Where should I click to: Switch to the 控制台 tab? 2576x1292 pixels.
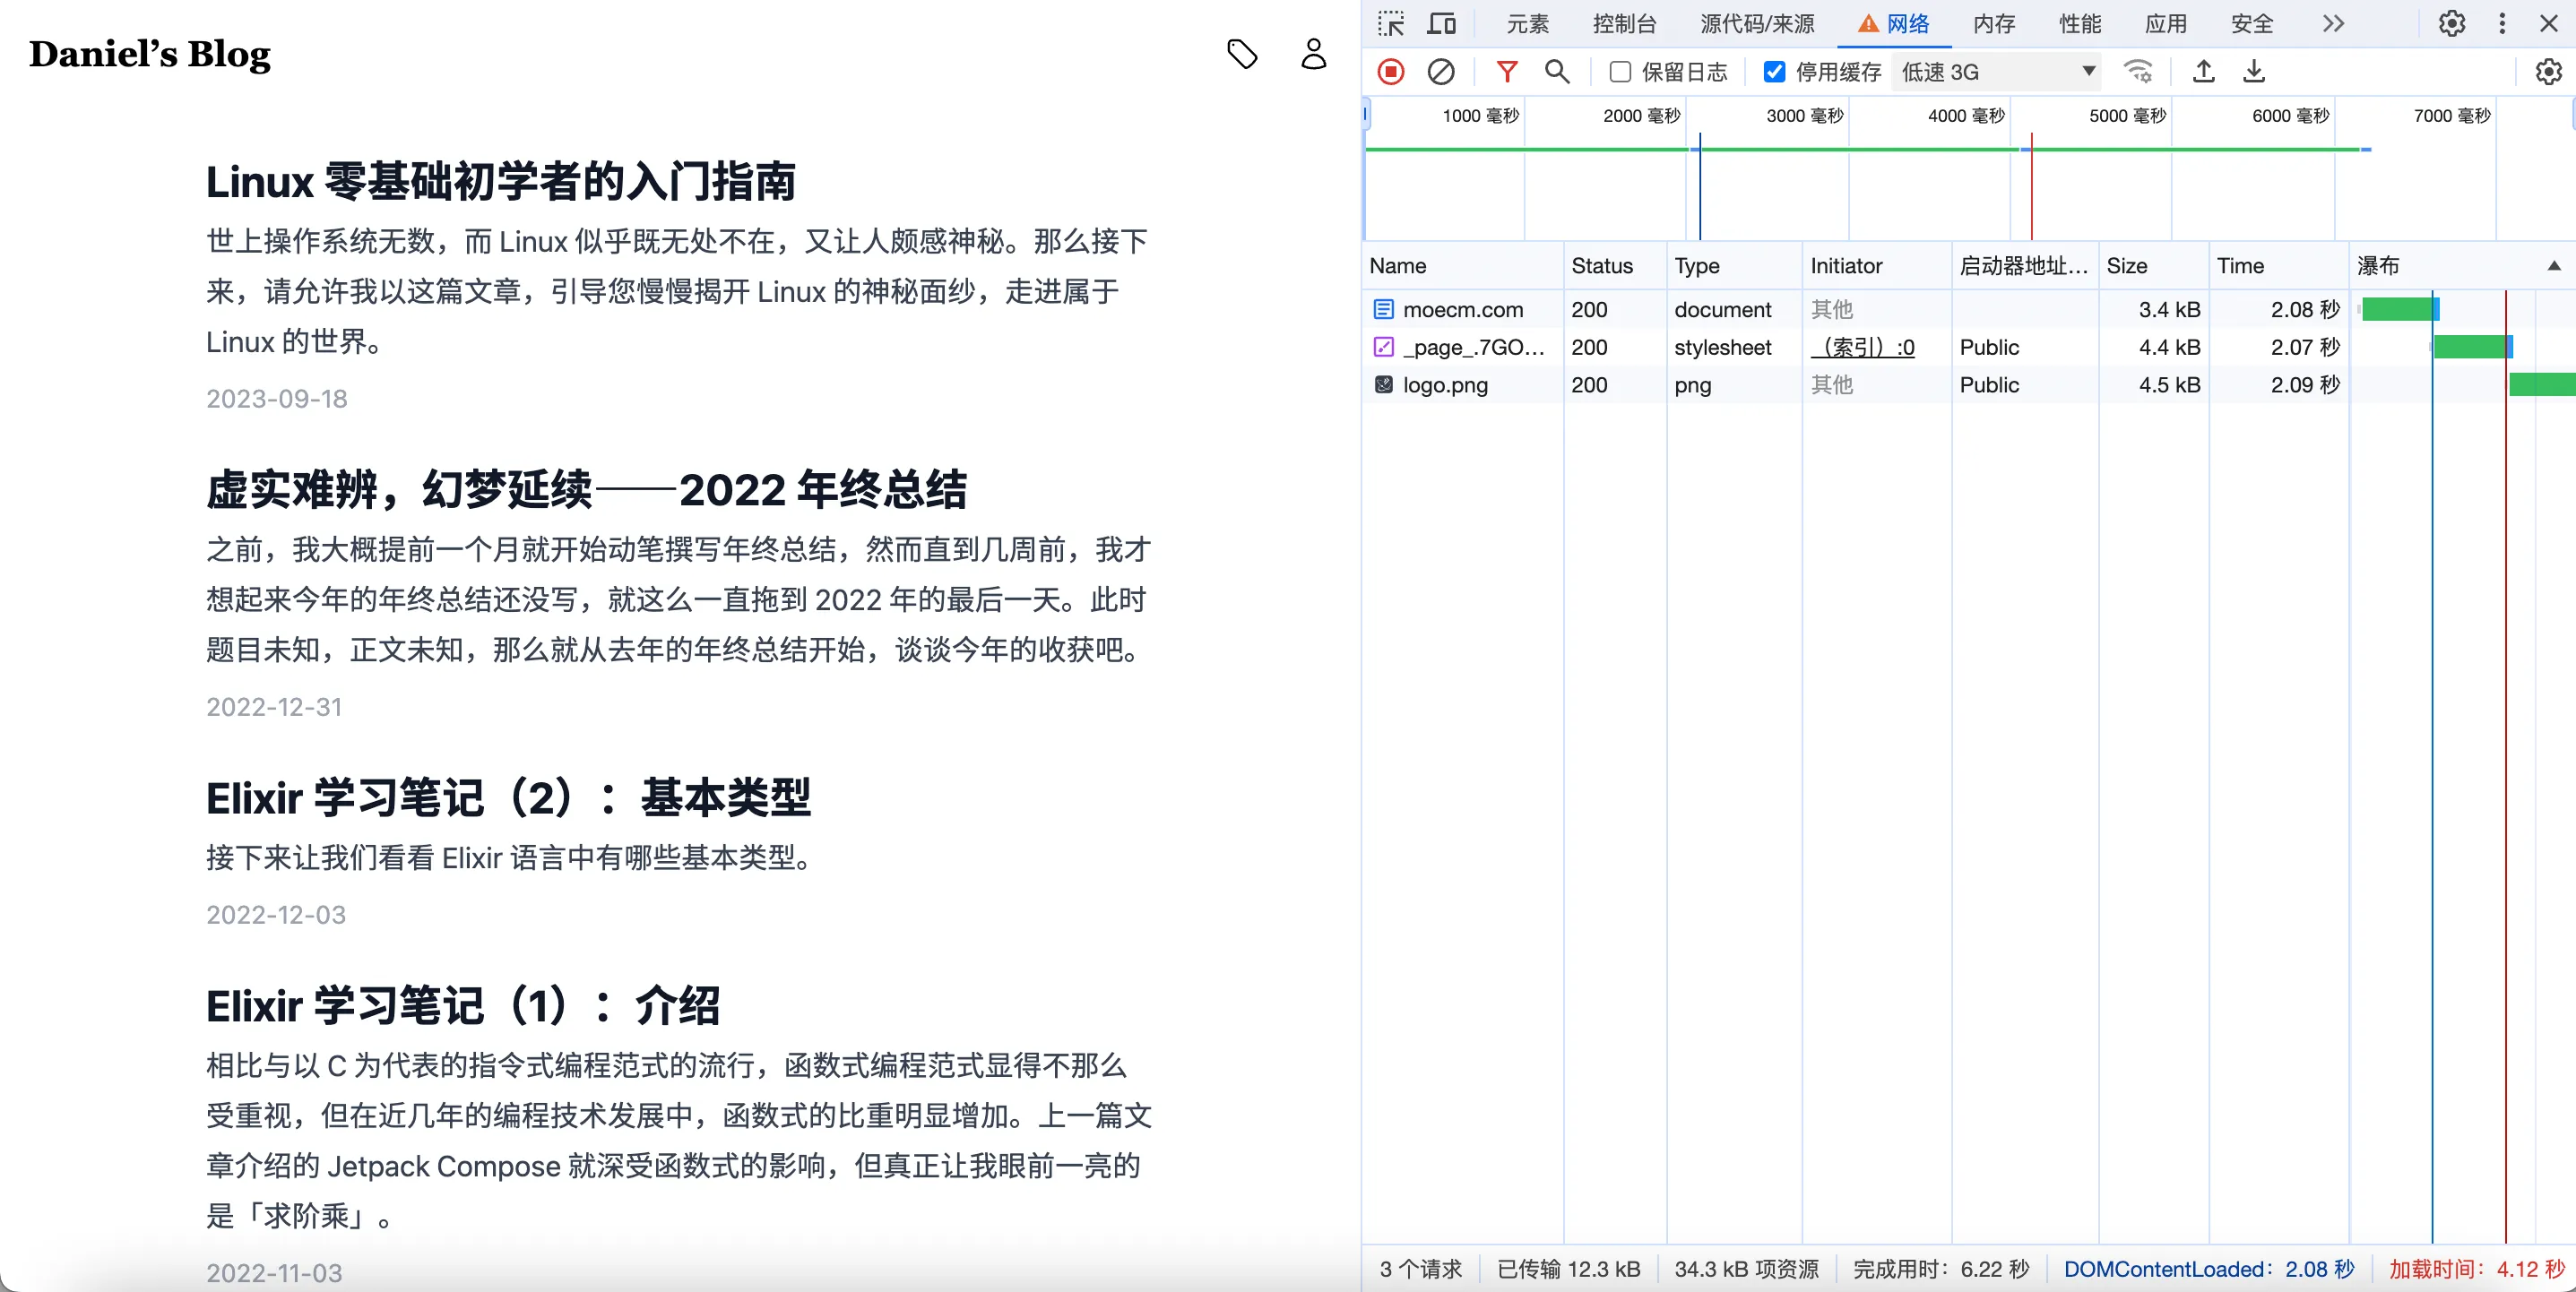pyautogui.click(x=1624, y=23)
